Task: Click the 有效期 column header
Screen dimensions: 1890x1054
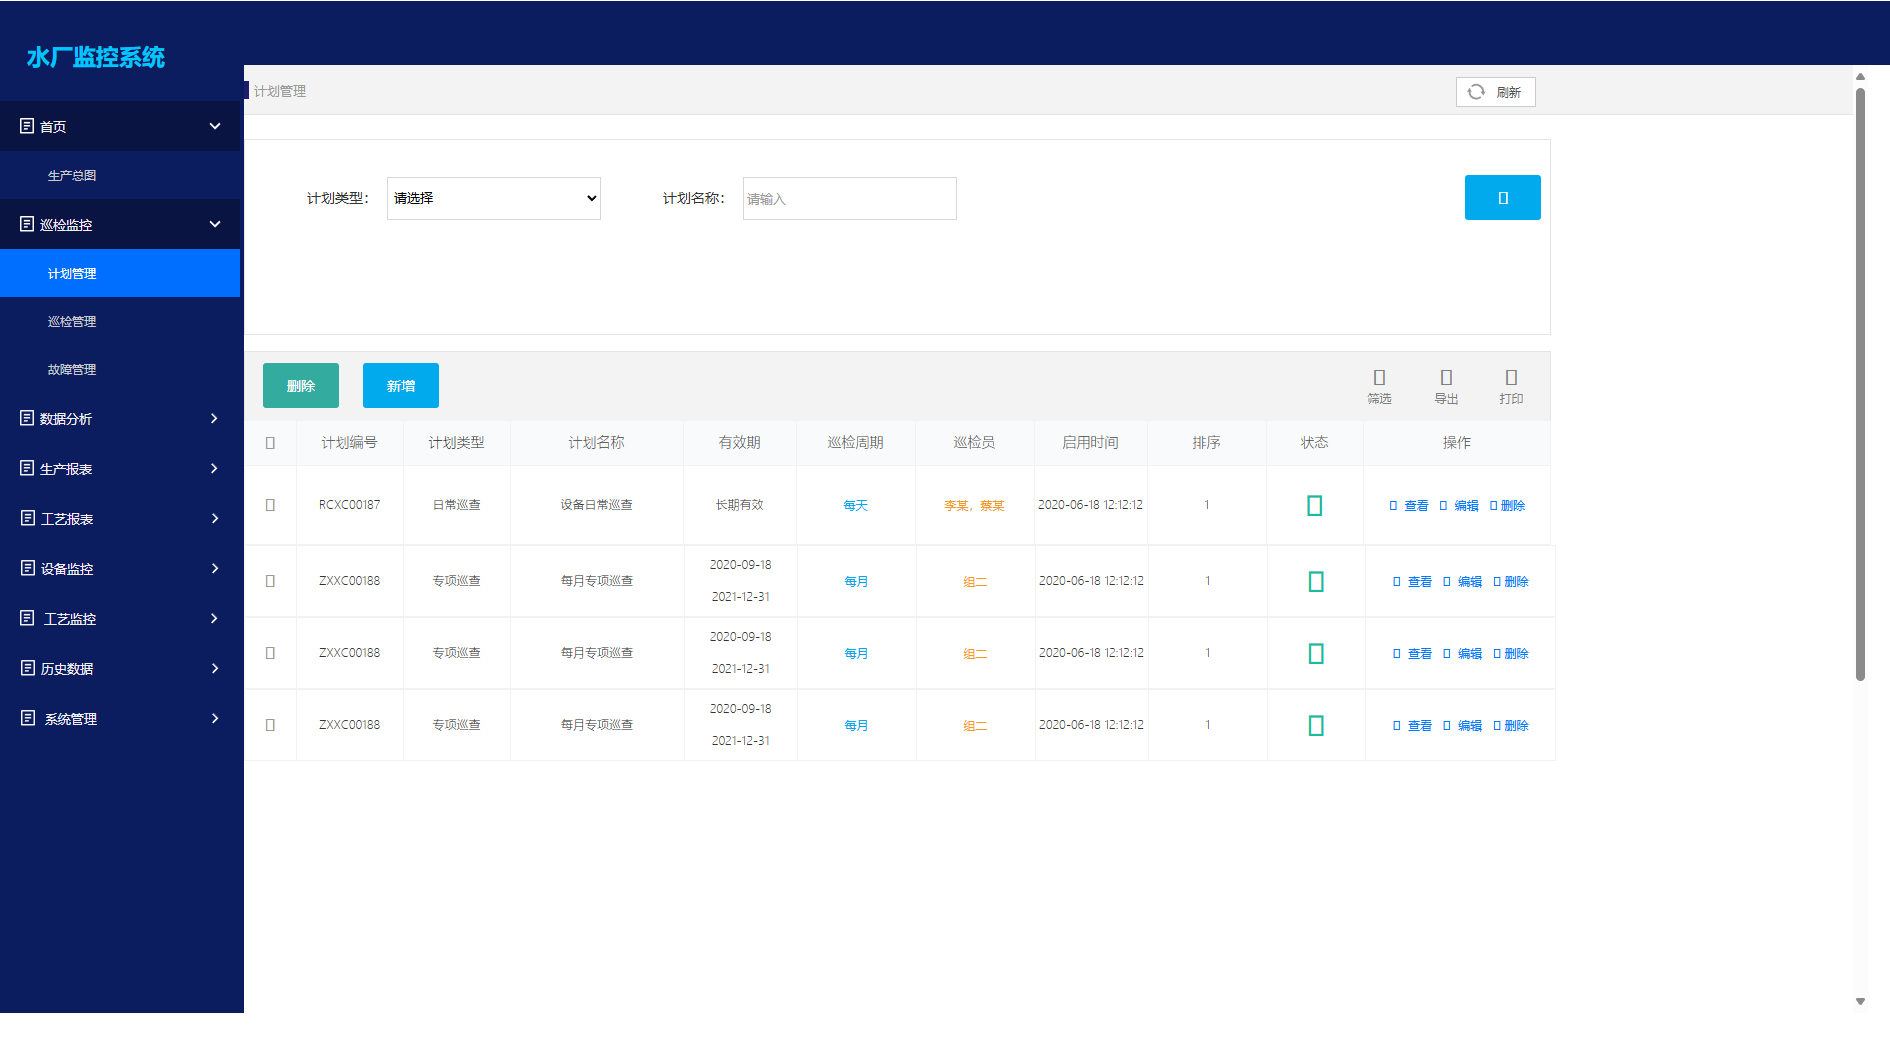Action: tap(739, 443)
